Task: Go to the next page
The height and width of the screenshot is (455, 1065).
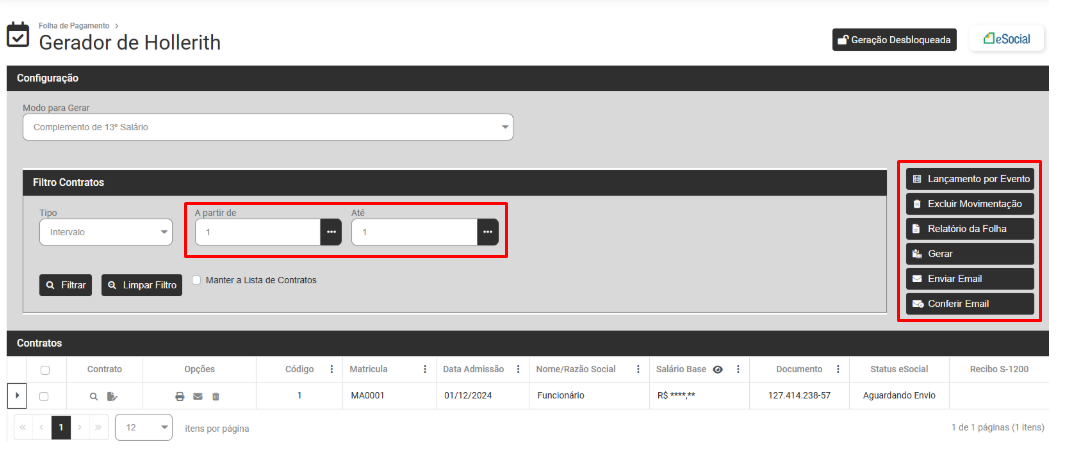Action: point(80,428)
